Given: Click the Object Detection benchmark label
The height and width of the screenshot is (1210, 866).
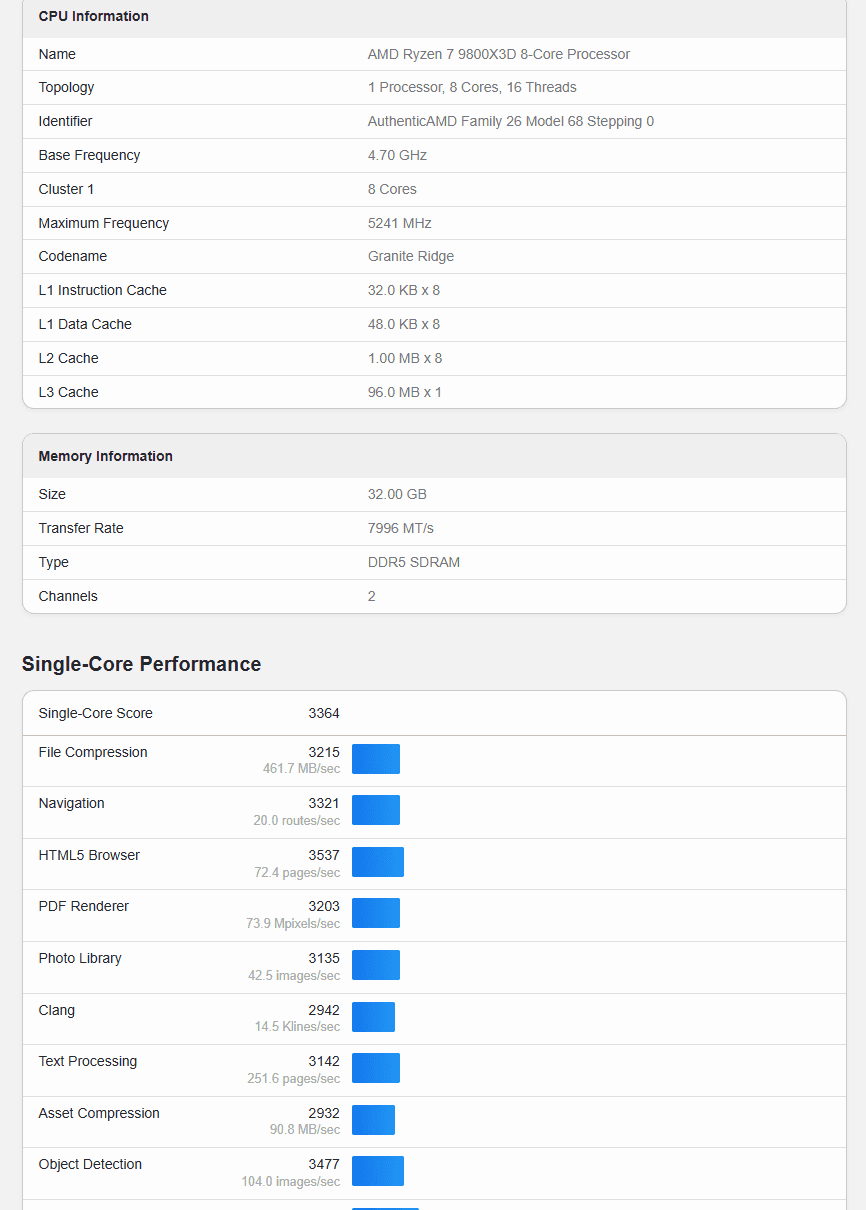Looking at the screenshot, I should point(90,1164).
